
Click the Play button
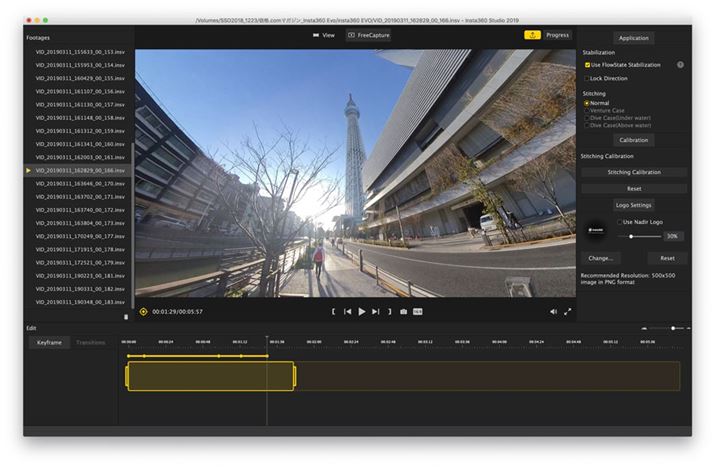pos(362,311)
